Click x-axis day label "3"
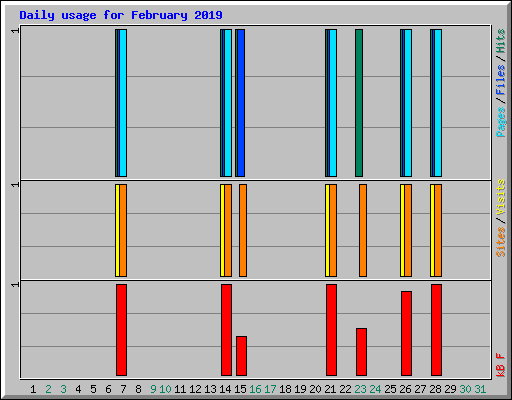The height and width of the screenshot is (400, 512). point(63,389)
